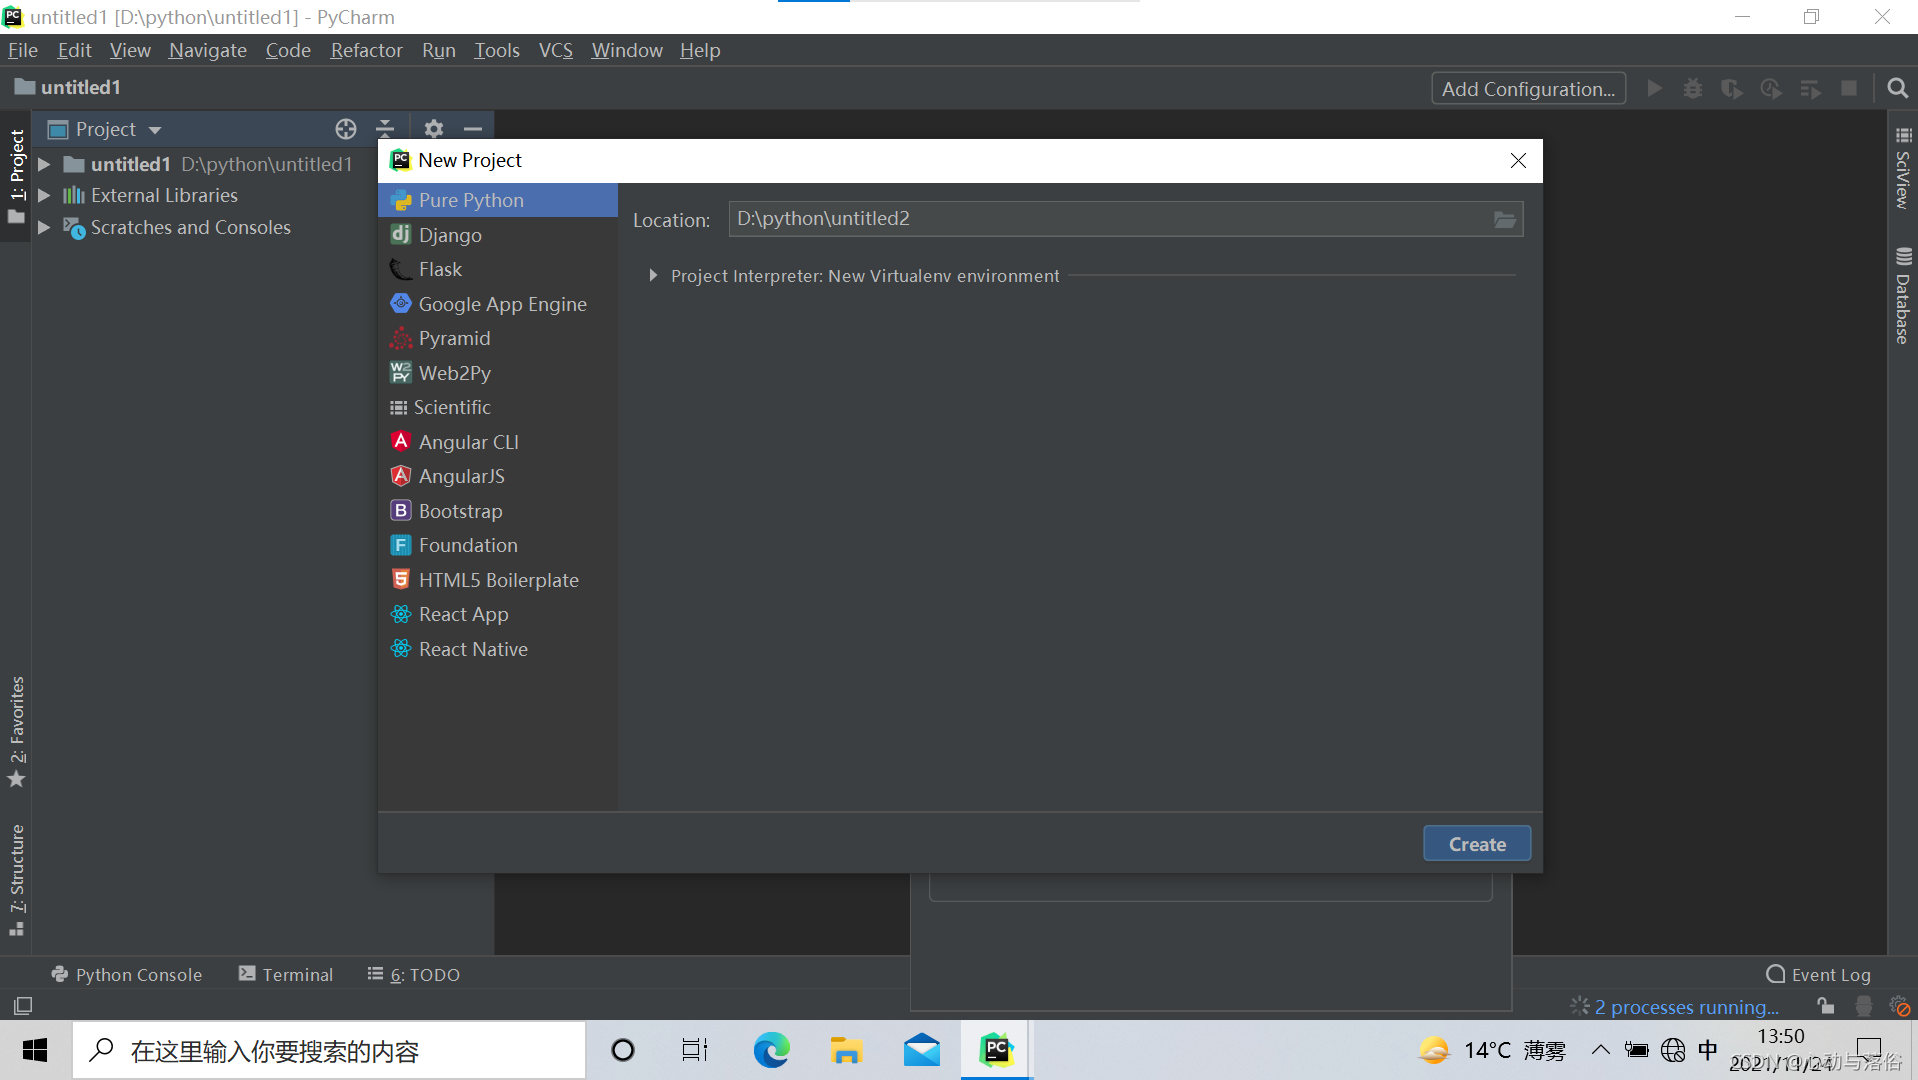Select AngularJS project type

pyautogui.click(x=497, y=476)
